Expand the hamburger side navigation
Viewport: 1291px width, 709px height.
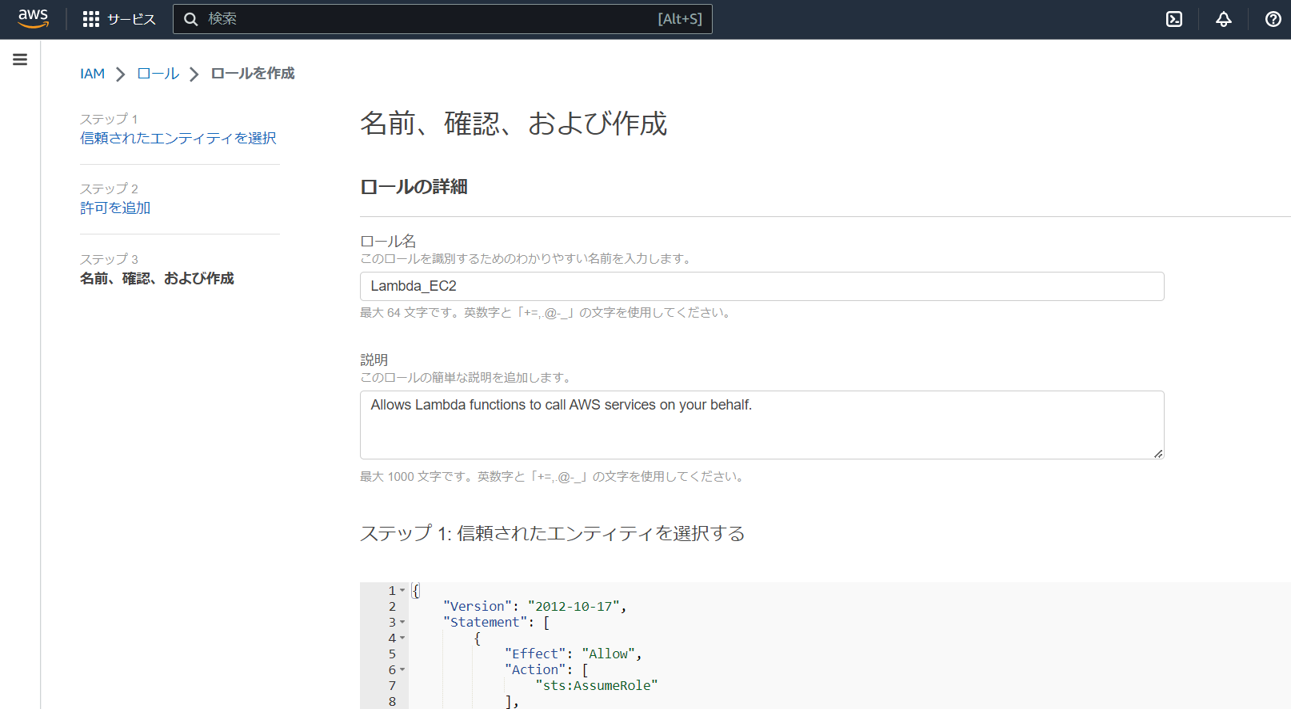20,60
